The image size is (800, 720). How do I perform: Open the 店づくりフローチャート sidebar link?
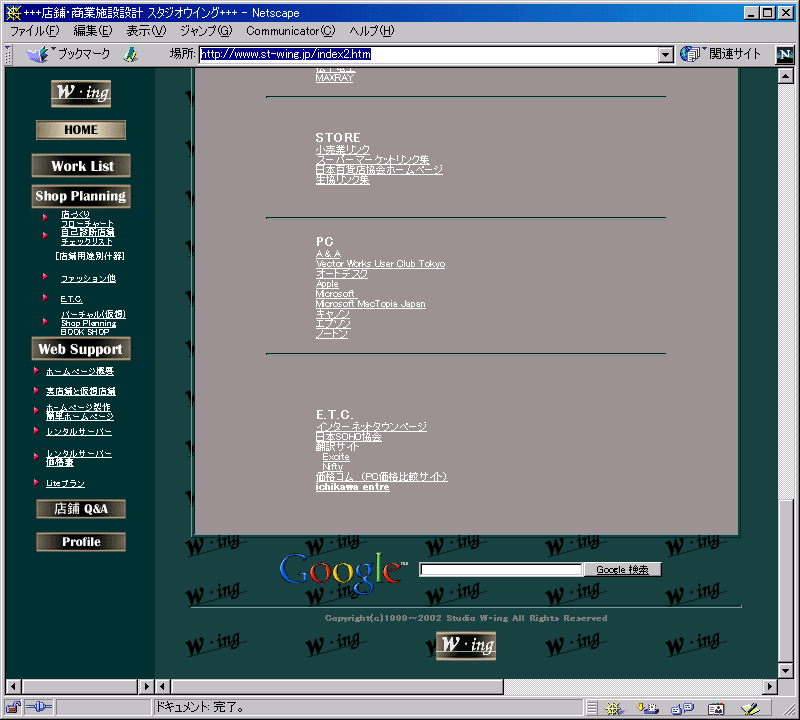[87, 219]
